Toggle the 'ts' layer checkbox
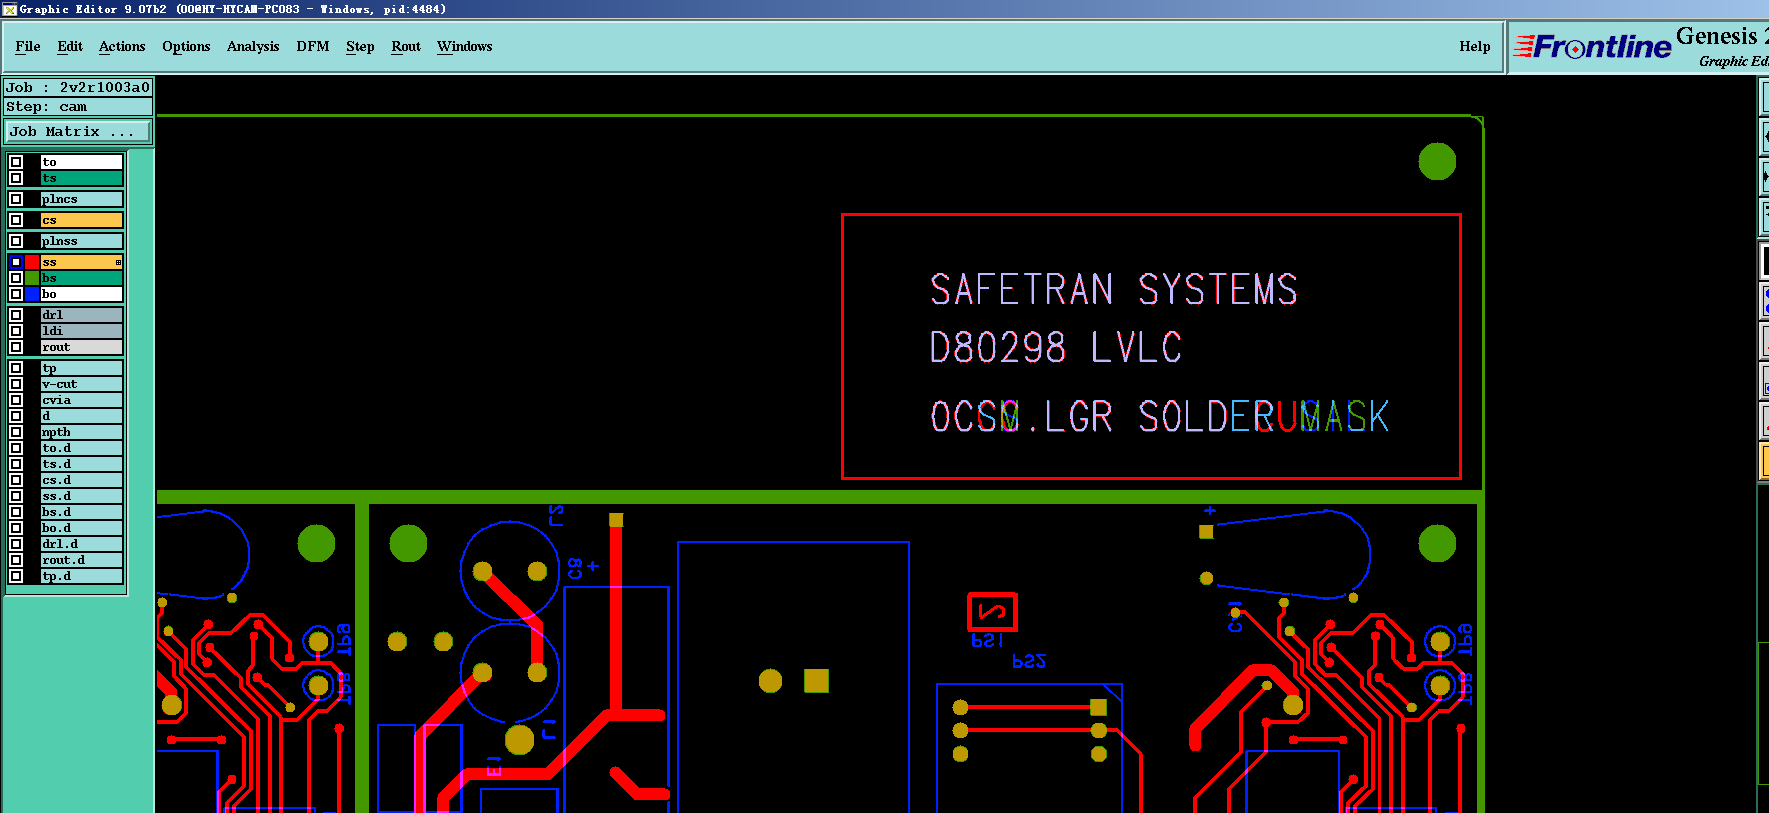Image resolution: width=1769 pixels, height=813 pixels. click(16, 178)
